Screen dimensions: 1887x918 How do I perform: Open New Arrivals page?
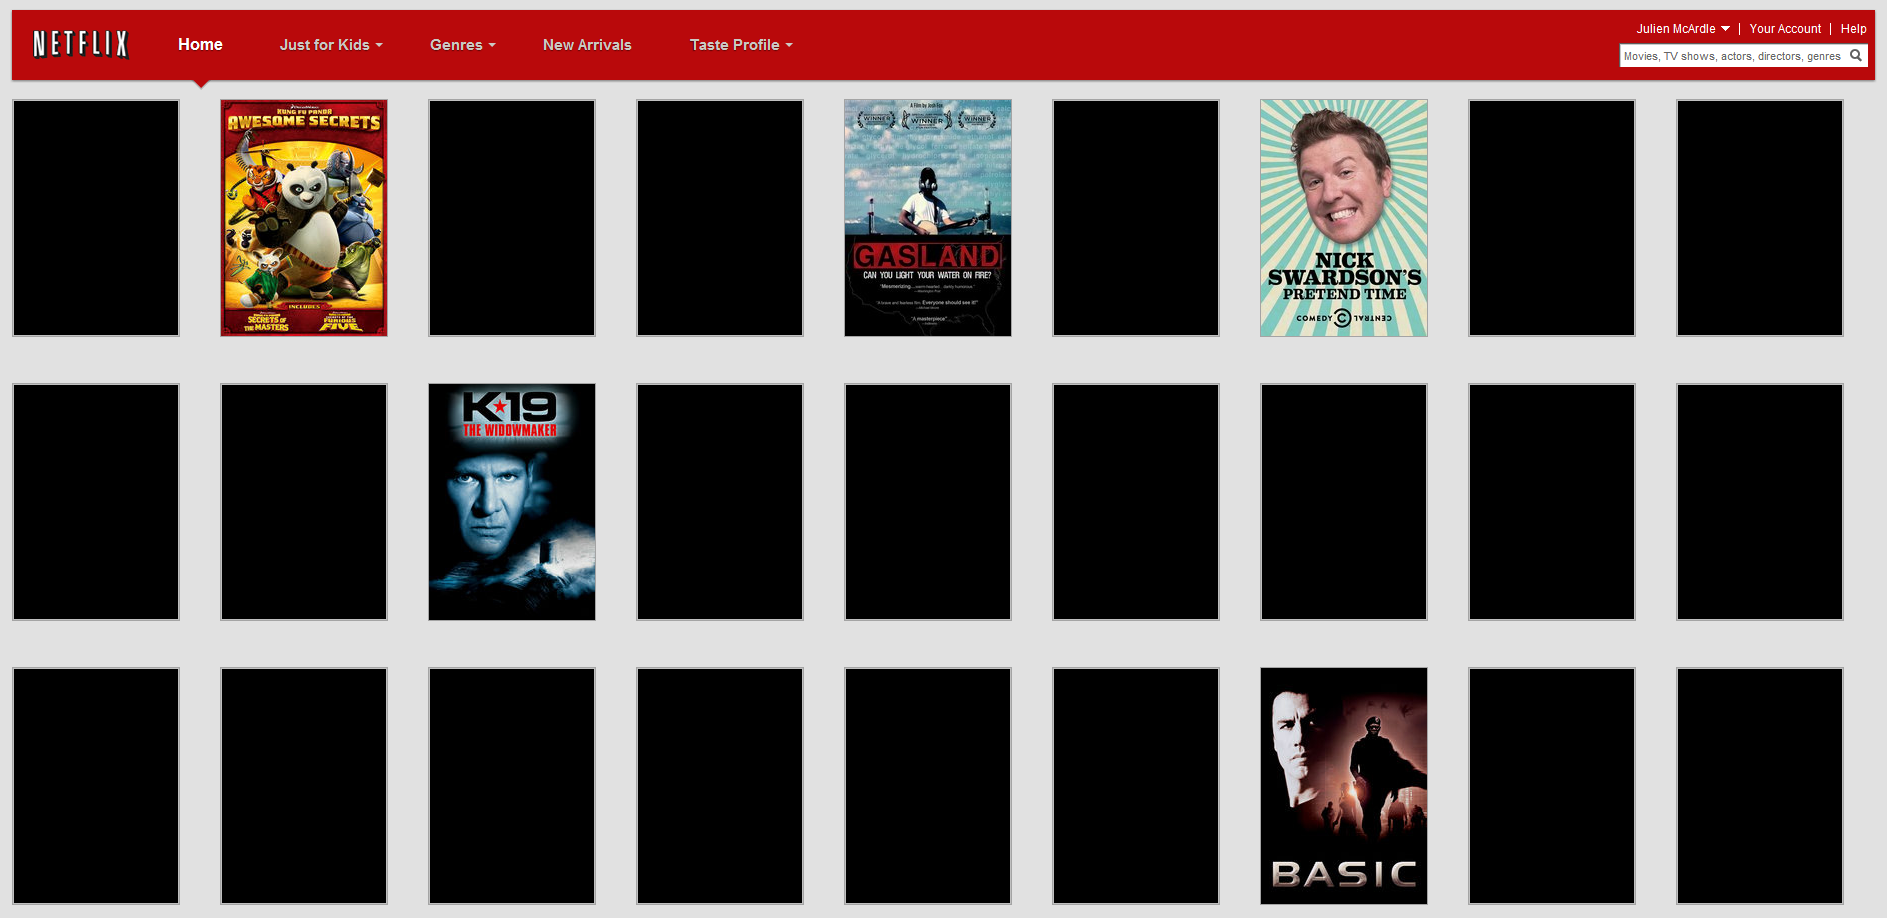587,45
